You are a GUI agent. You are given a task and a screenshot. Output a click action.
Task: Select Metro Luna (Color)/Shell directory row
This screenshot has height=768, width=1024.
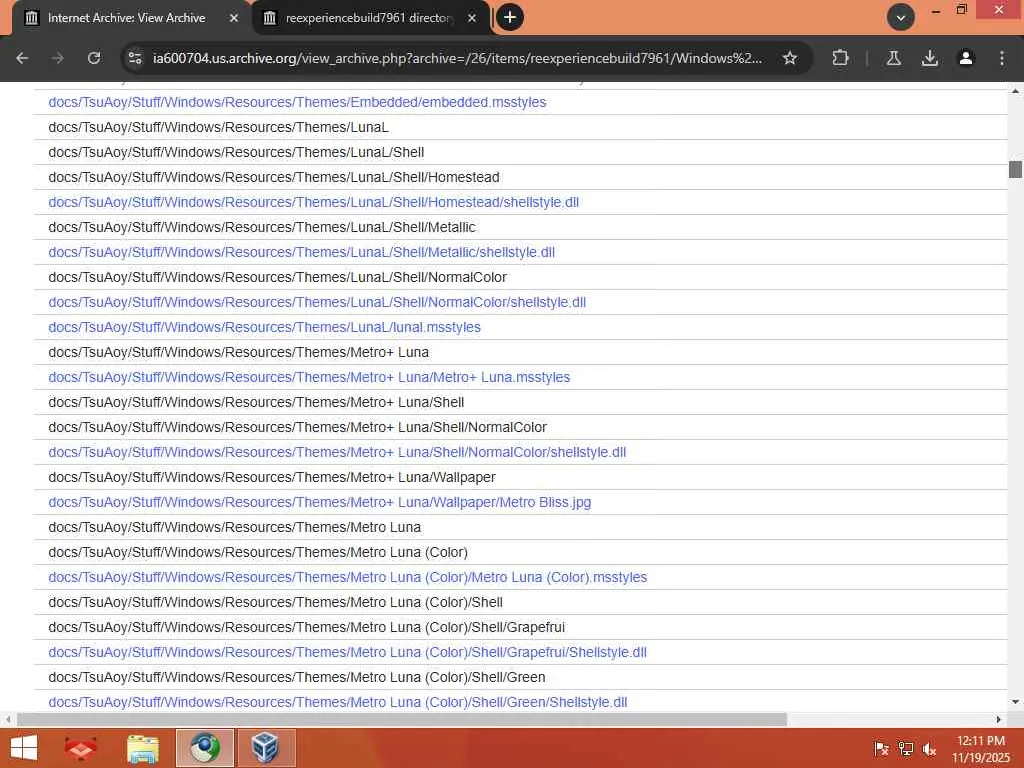click(520, 602)
